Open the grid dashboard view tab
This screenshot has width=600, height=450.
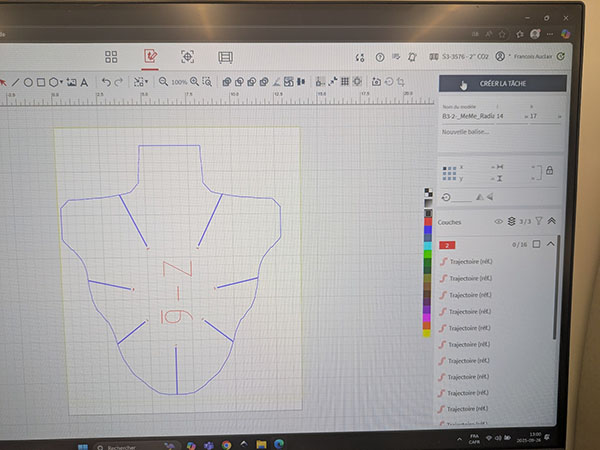pos(111,57)
